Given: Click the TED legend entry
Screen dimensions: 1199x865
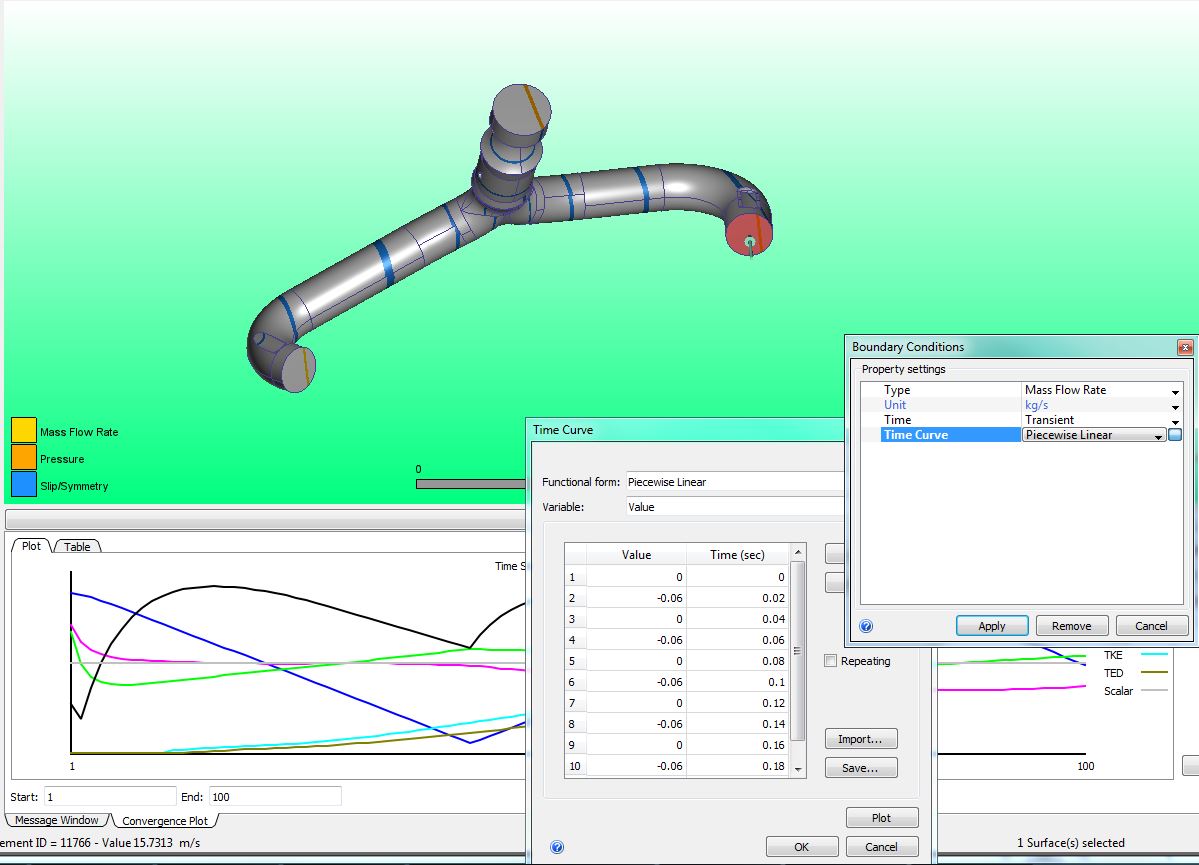Looking at the screenshot, I should (1135, 673).
